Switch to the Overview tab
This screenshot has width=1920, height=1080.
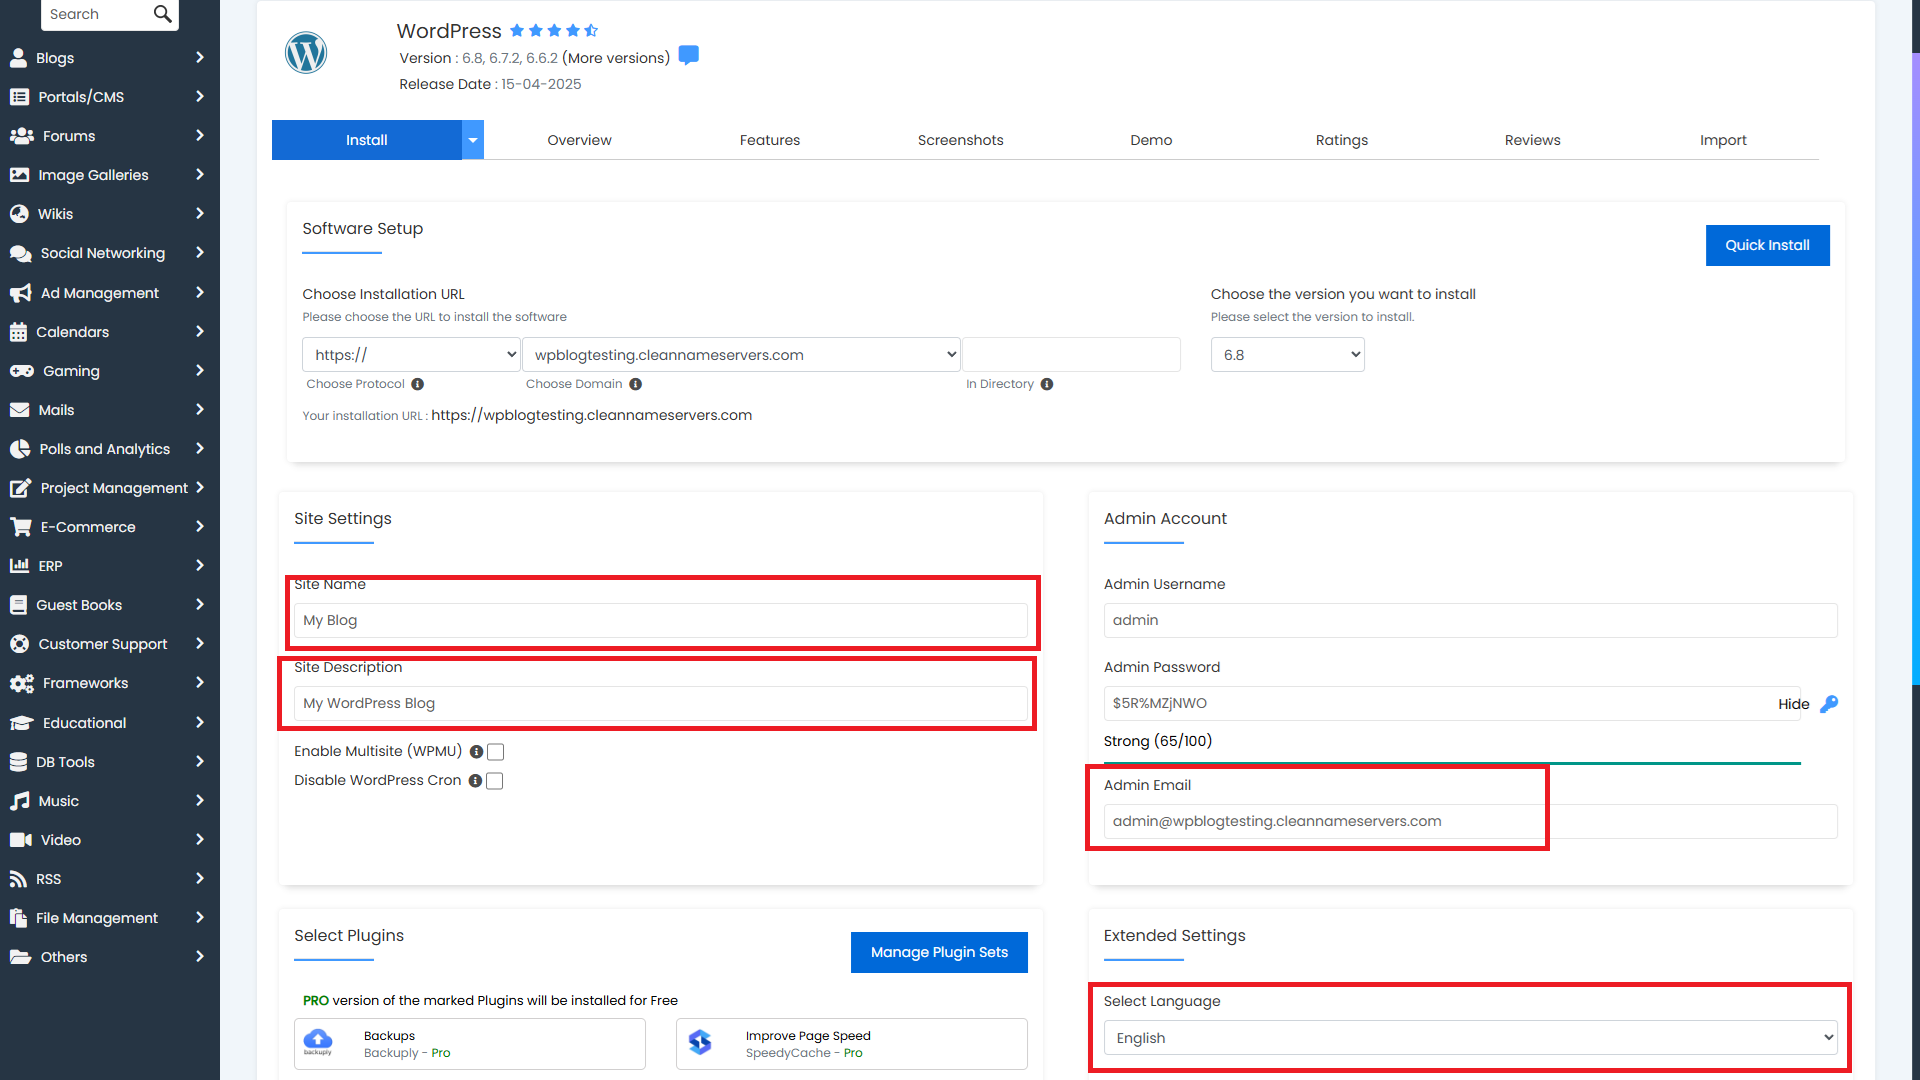(x=579, y=140)
